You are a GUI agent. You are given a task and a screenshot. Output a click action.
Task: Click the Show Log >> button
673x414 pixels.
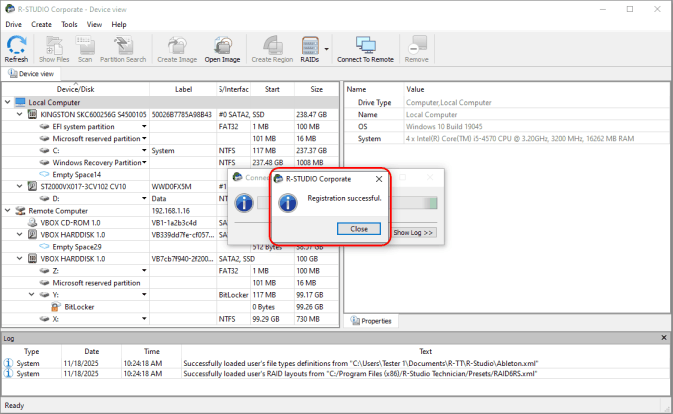413,232
